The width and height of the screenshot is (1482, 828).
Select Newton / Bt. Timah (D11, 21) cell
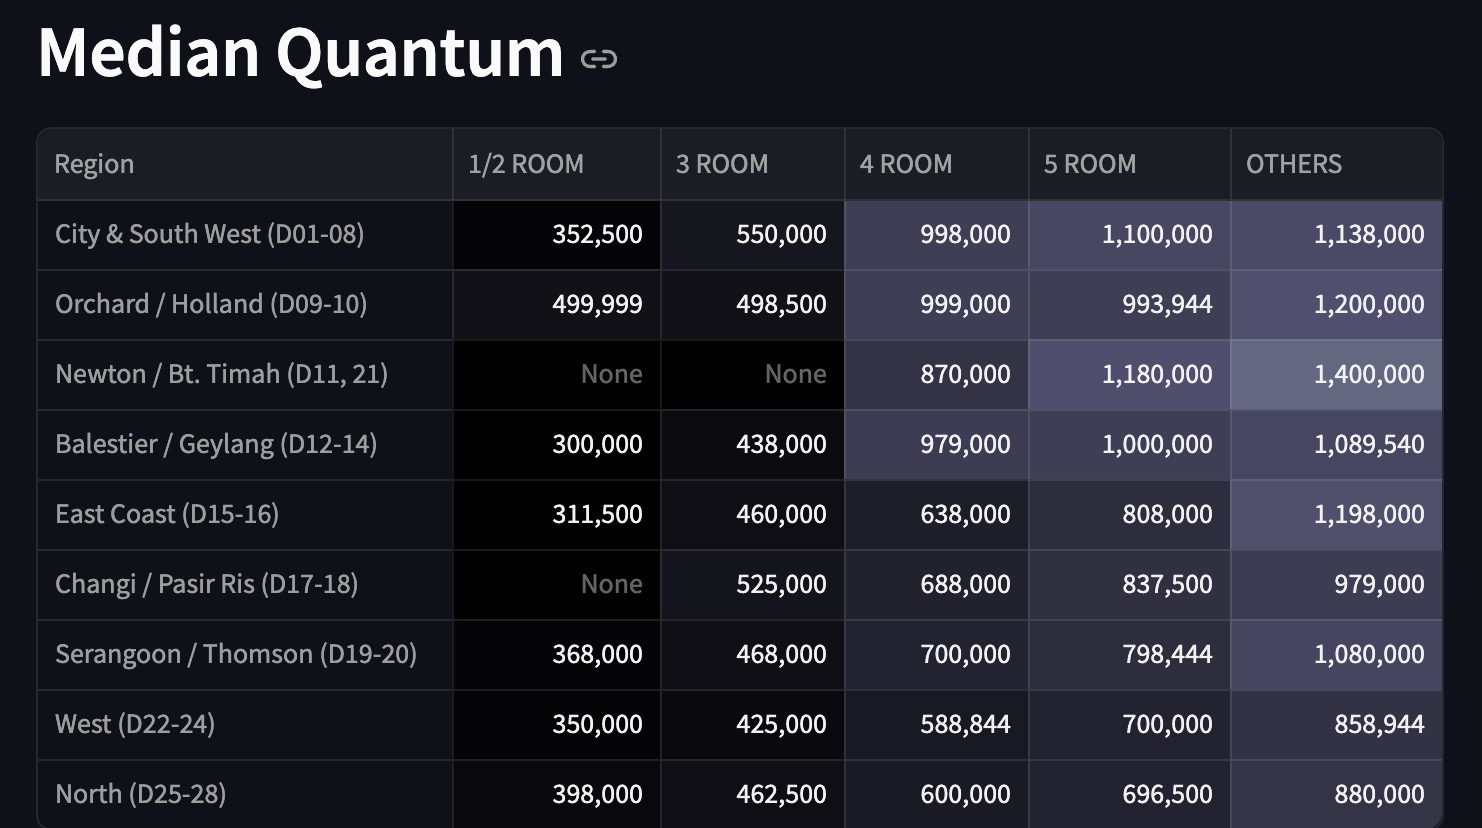(221, 374)
